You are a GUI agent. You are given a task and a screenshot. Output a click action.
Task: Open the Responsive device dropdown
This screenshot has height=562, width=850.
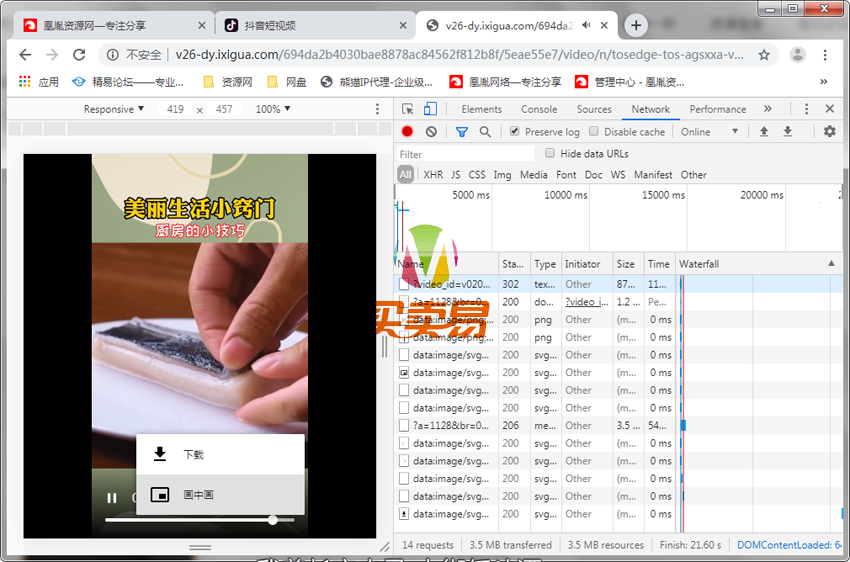coord(114,109)
